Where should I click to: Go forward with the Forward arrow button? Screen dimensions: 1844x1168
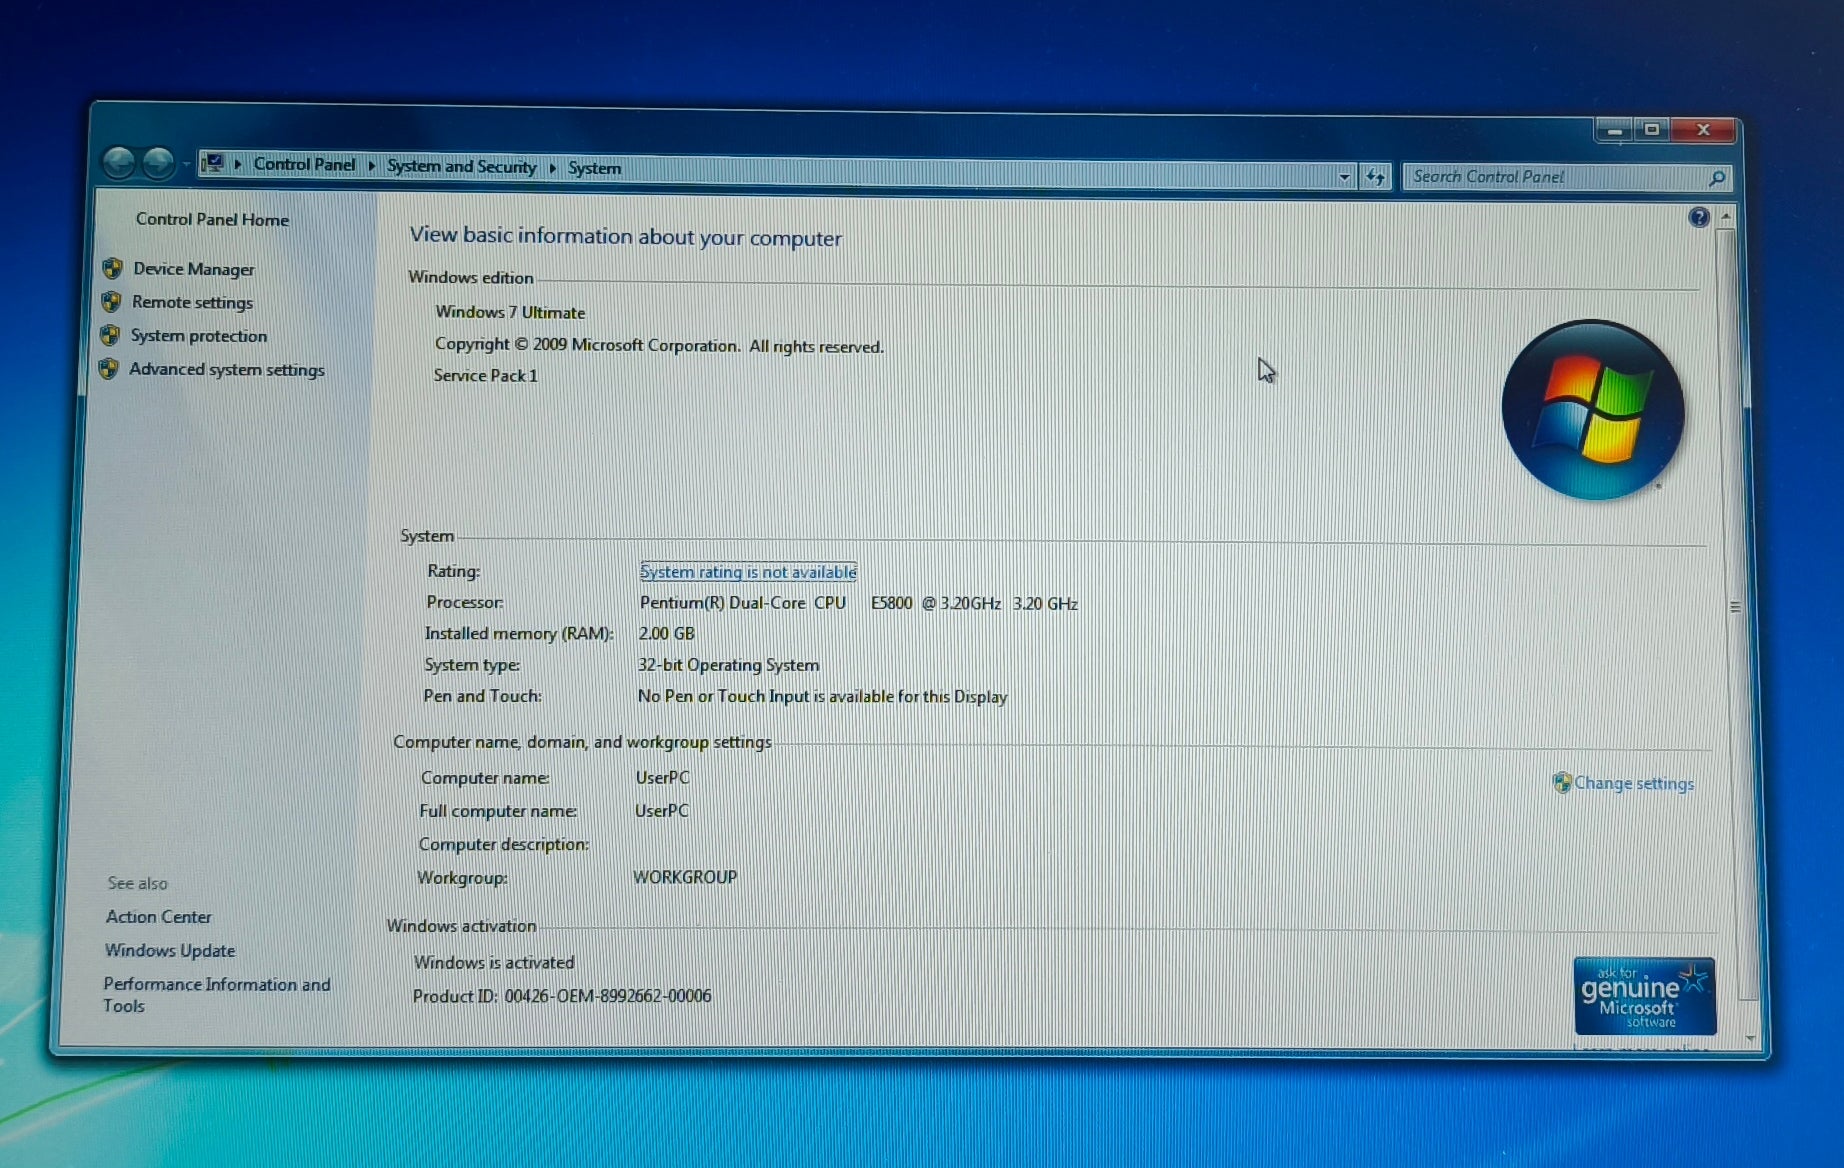point(158,162)
